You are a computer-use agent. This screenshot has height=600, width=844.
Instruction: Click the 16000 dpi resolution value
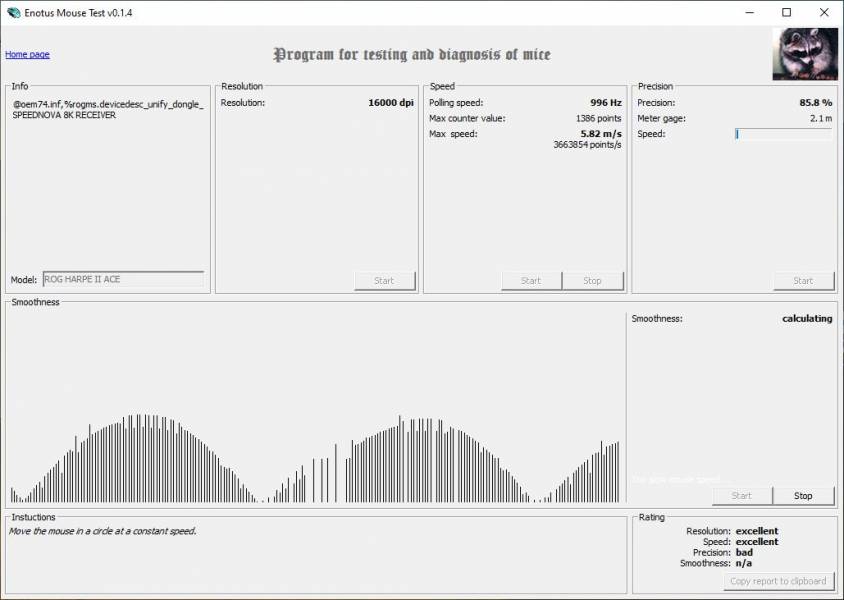coord(390,103)
